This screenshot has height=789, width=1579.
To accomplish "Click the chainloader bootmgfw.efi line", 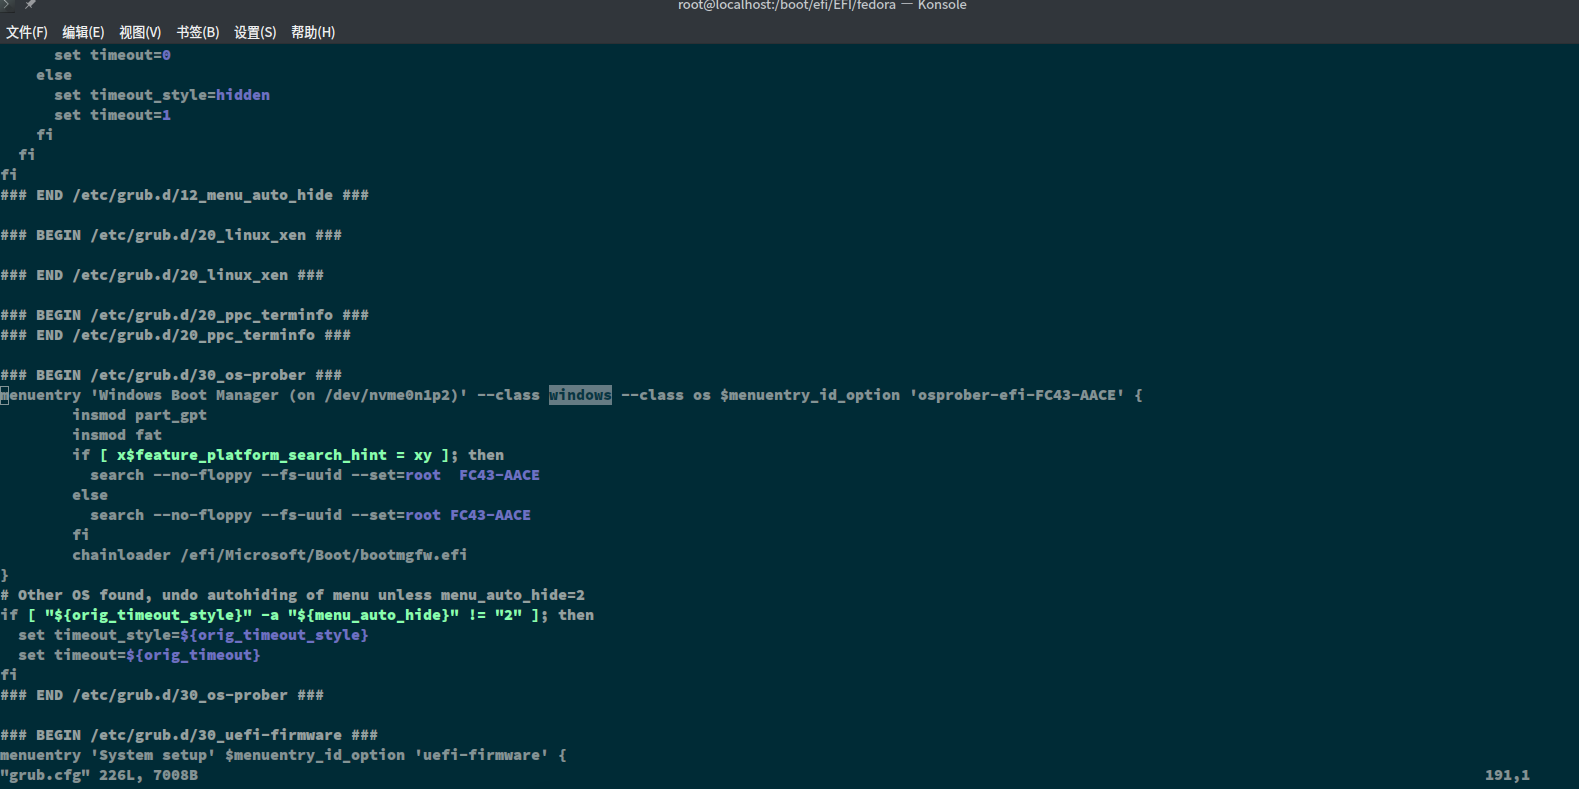I will tap(270, 555).
